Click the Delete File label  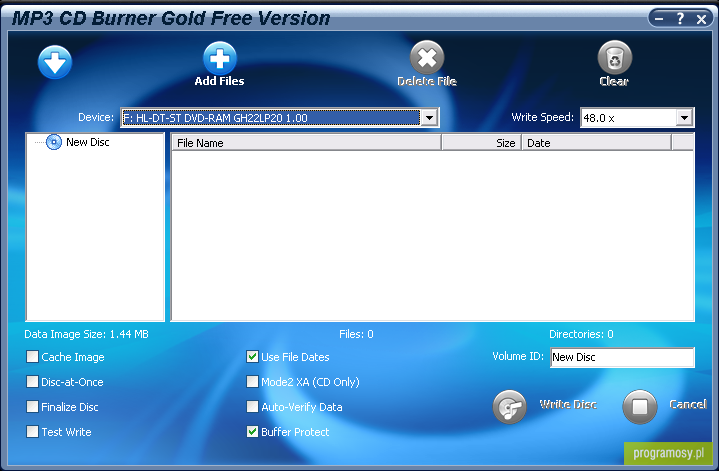pyautogui.click(x=427, y=81)
